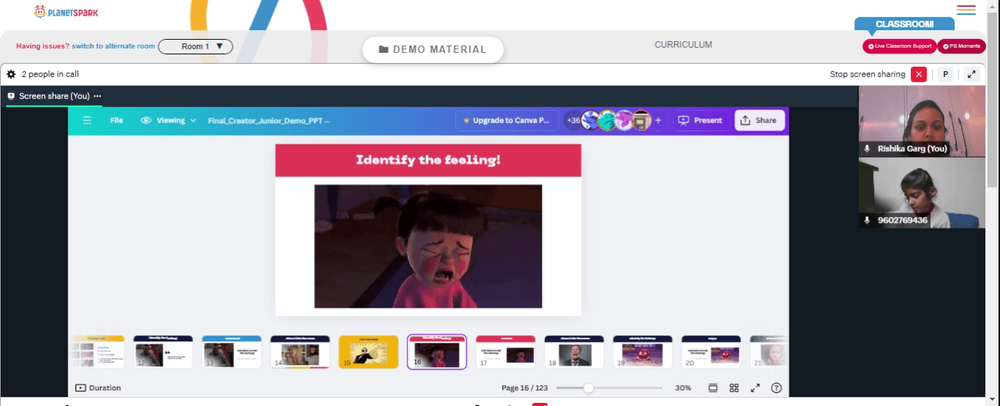This screenshot has height=406, width=1000.
Task: Click the Page 16 / 123 indicator
Action: [x=525, y=388]
